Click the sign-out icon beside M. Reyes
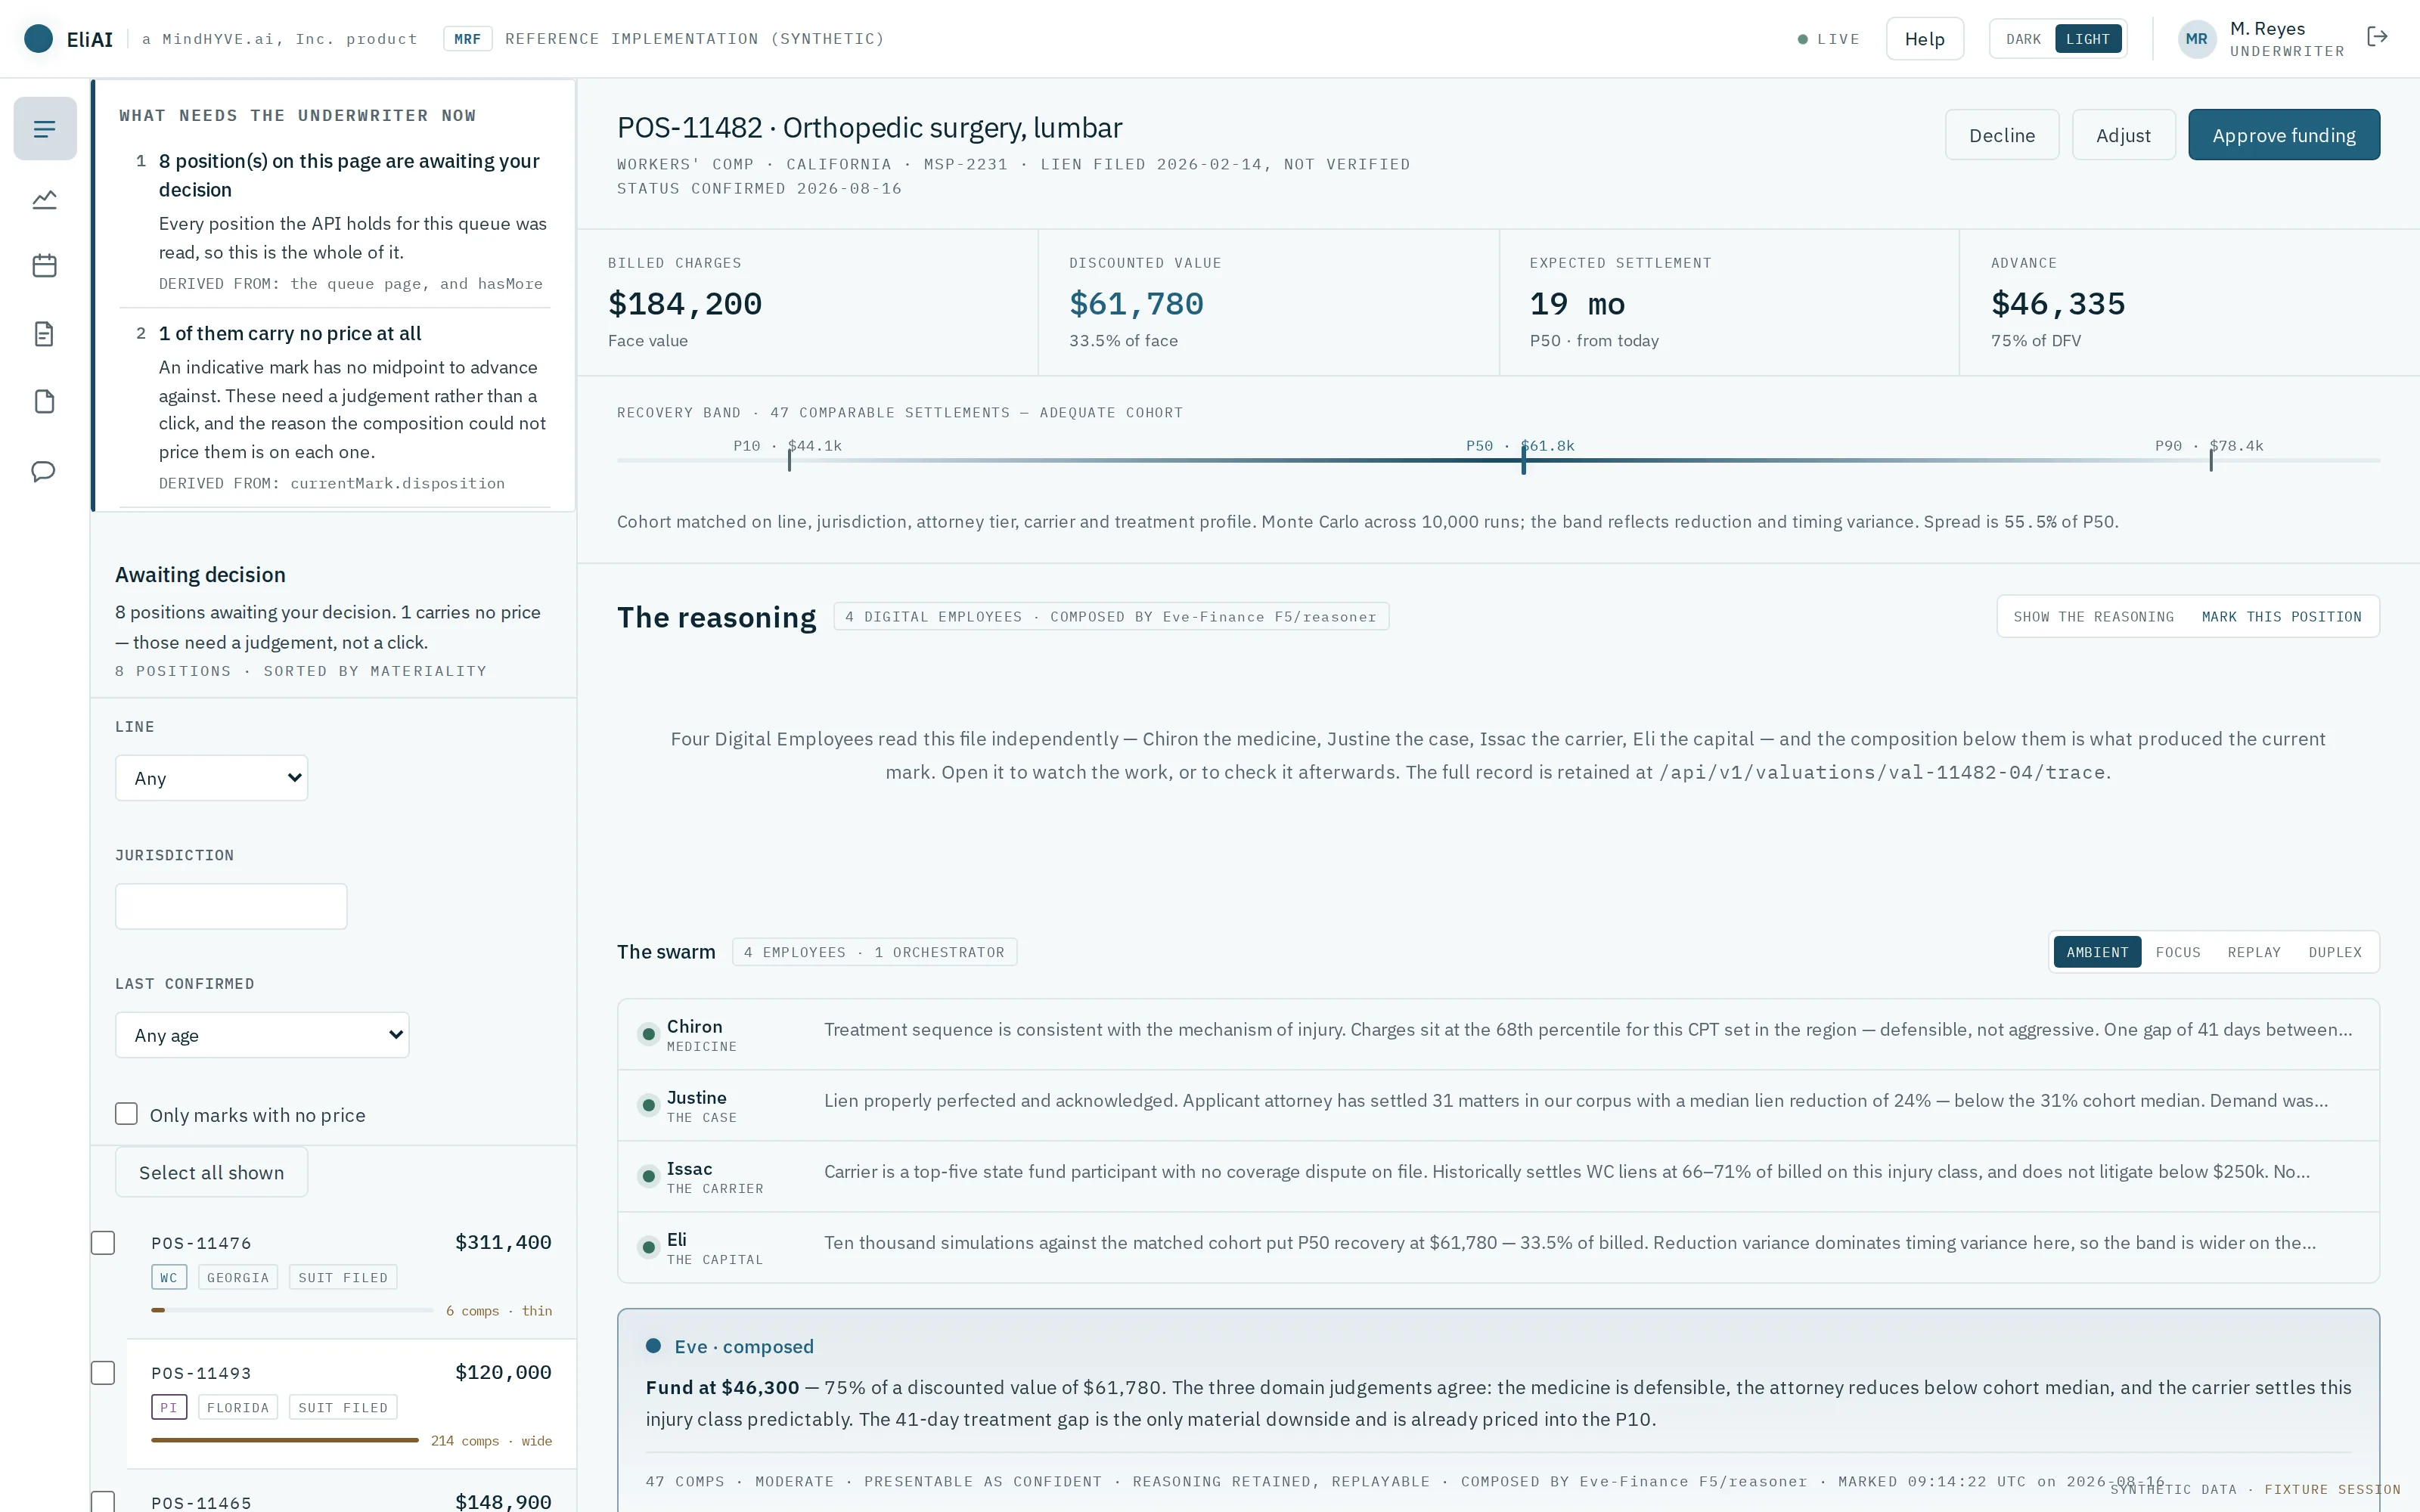 point(2377,37)
